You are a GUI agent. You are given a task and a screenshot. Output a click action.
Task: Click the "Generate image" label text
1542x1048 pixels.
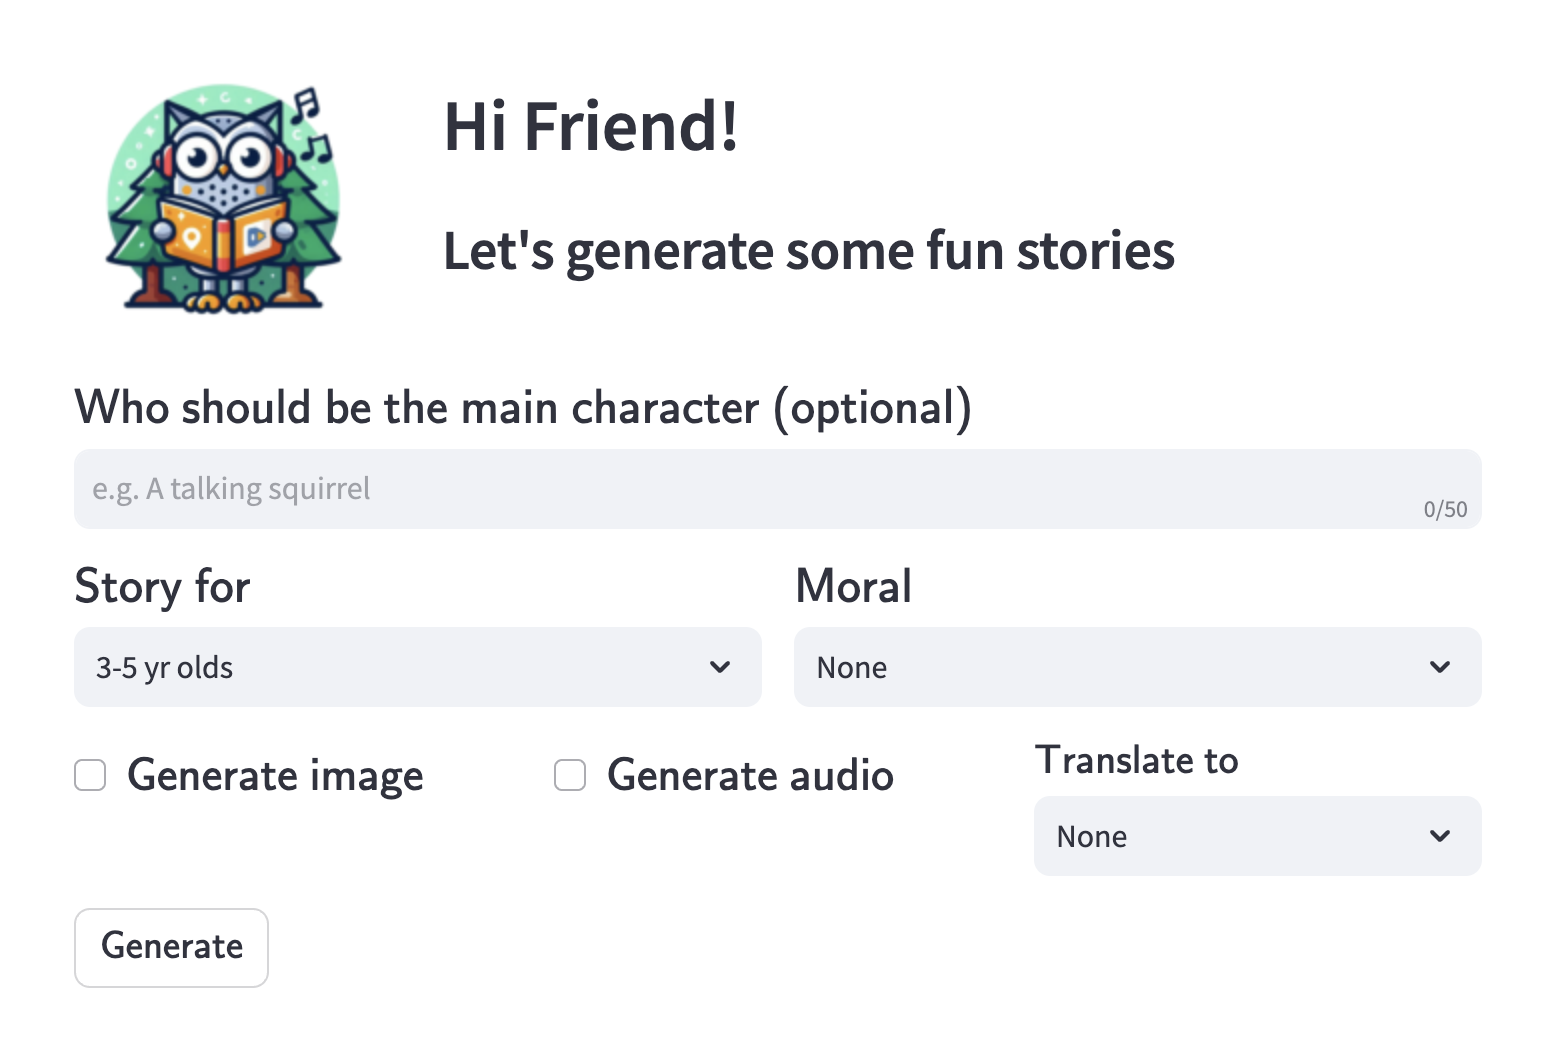(x=275, y=776)
